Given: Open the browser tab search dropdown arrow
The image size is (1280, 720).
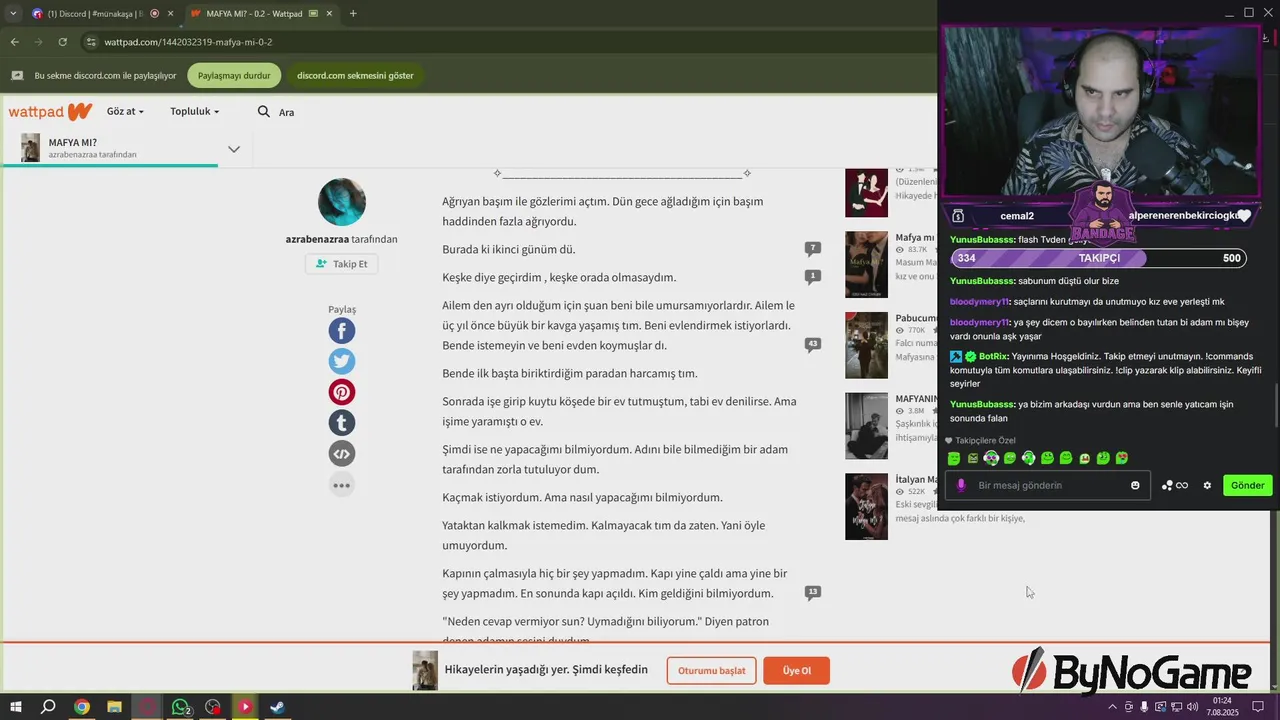Looking at the screenshot, I should click(12, 14).
